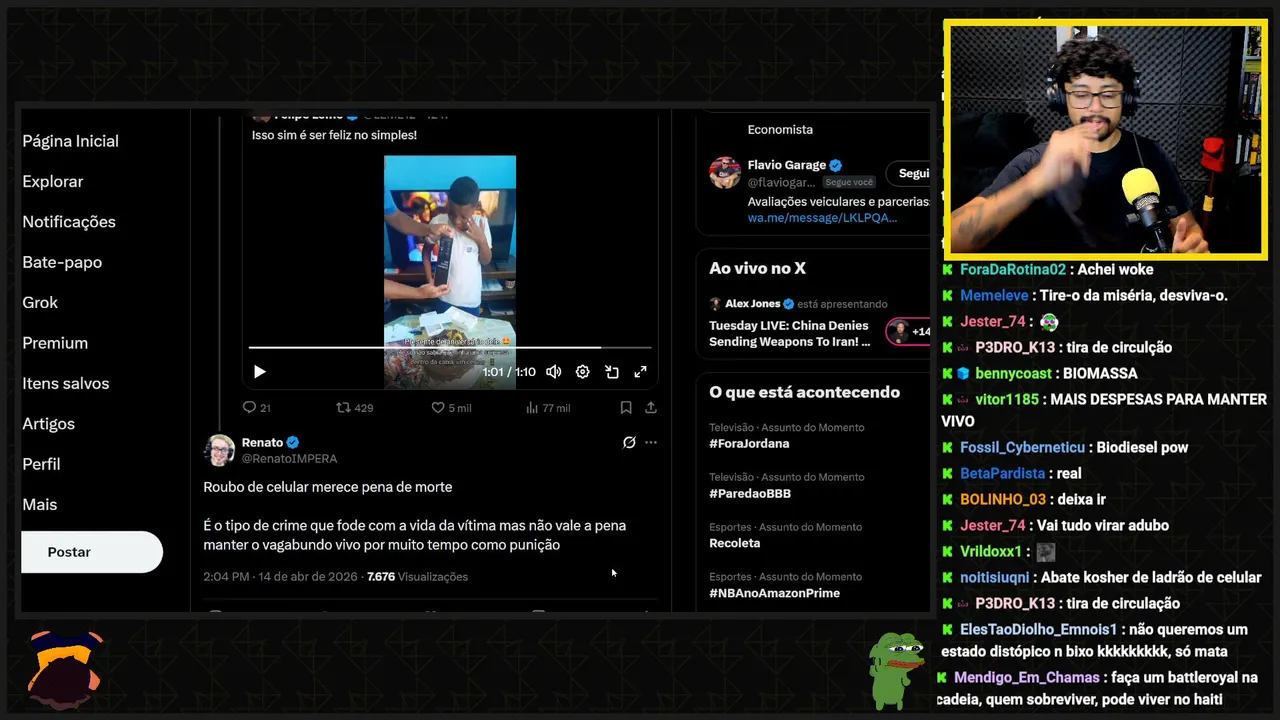
Task: Bookmark the video tweet
Action: point(625,408)
